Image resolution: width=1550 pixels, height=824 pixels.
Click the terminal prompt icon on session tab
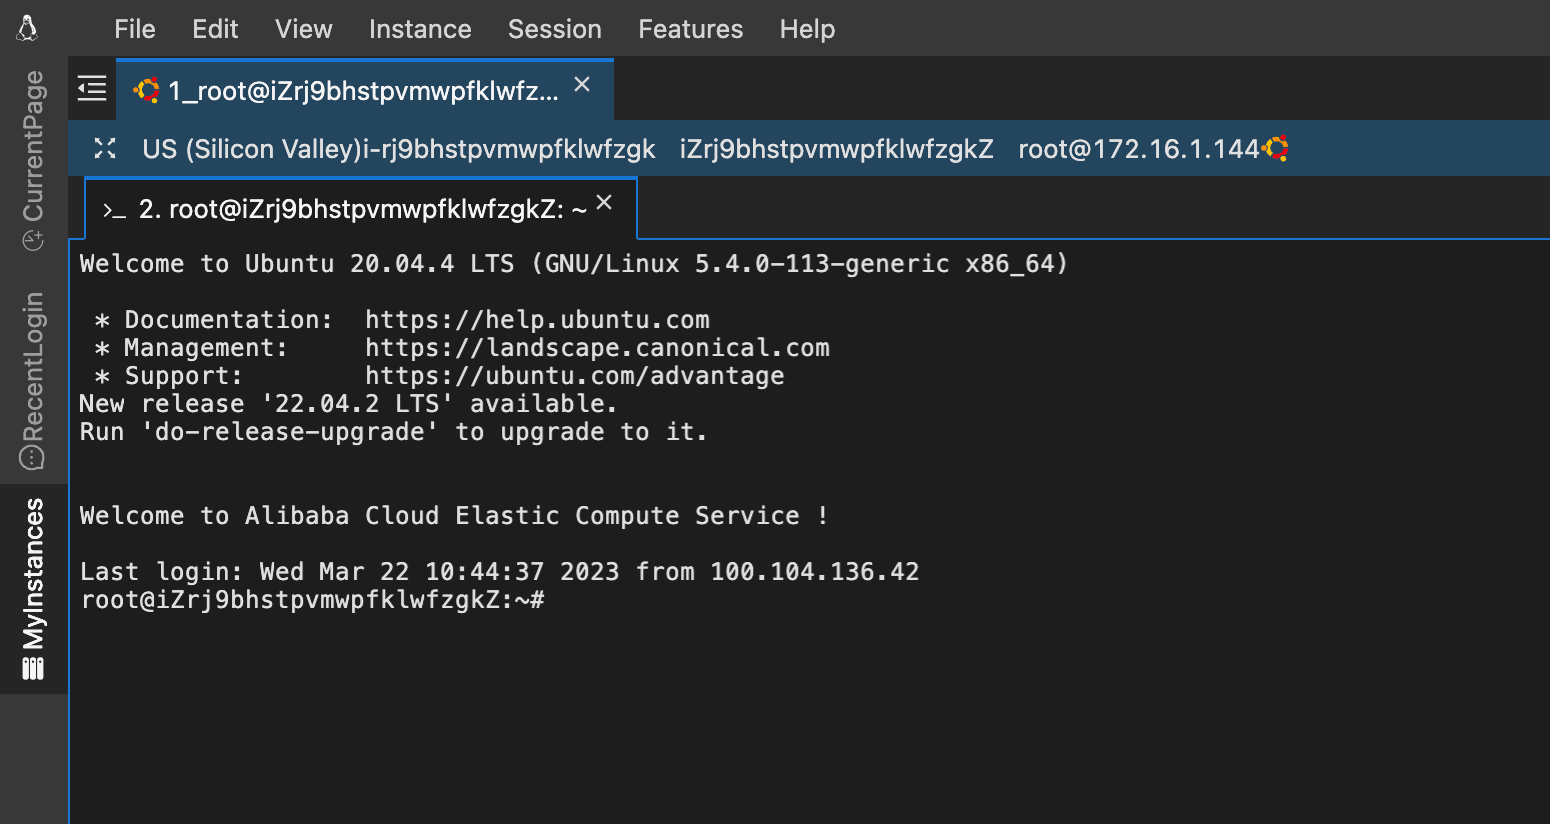[x=114, y=210]
